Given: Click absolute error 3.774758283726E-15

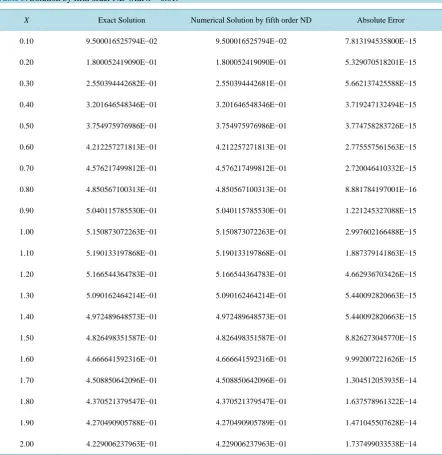Looking at the screenshot, I should coord(381,126).
